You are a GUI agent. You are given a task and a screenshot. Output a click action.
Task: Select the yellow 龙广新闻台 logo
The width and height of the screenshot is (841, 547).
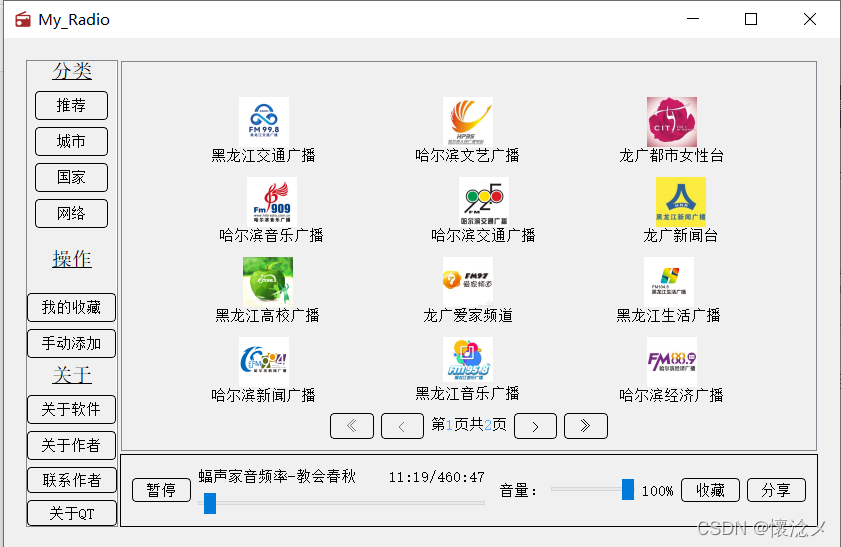pyautogui.click(x=681, y=202)
